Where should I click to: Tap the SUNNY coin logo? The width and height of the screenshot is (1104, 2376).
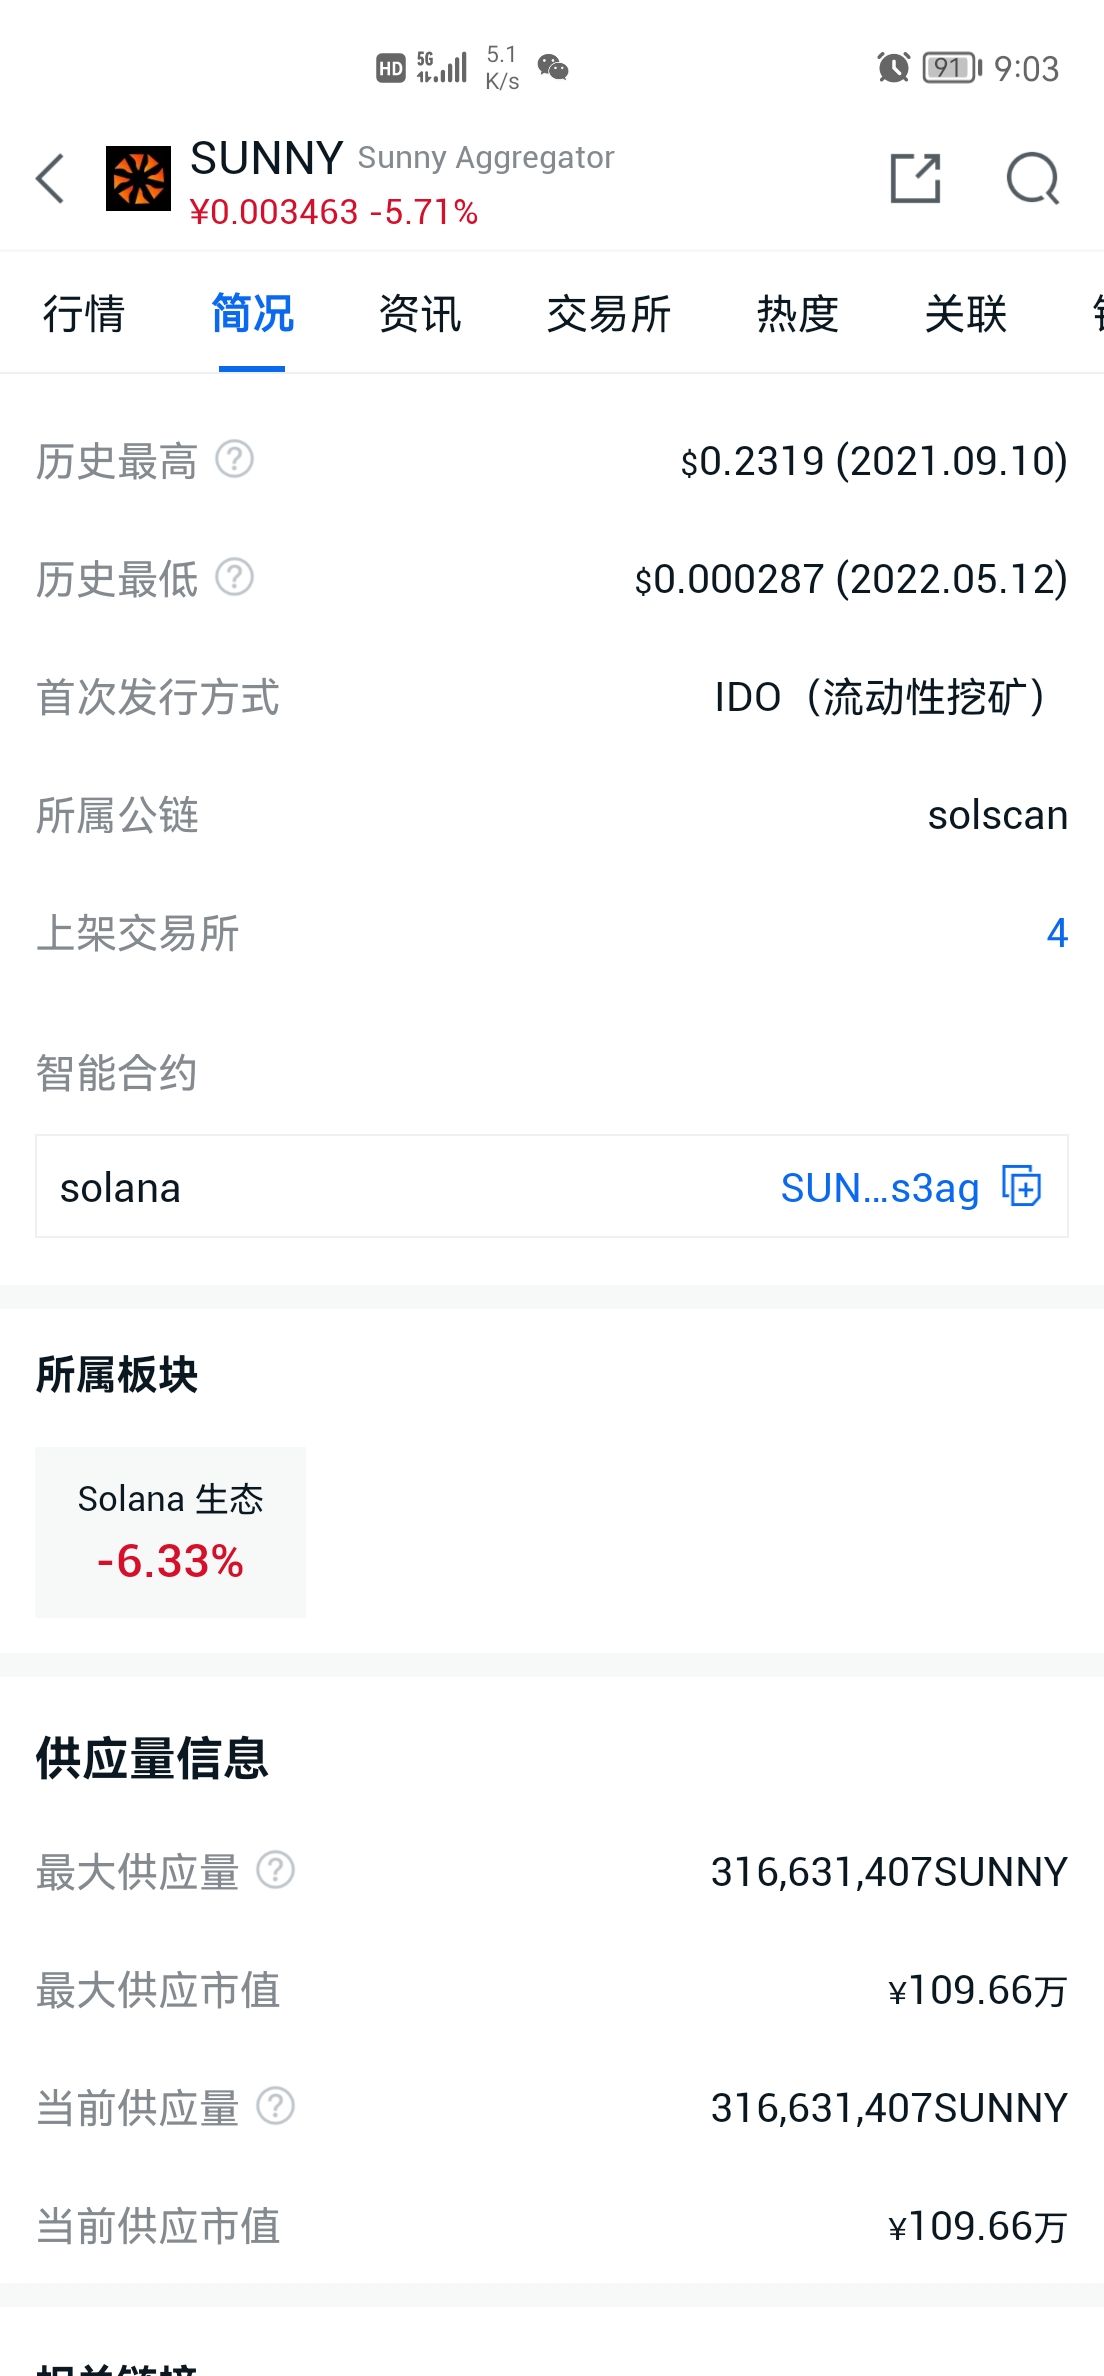click(x=139, y=179)
